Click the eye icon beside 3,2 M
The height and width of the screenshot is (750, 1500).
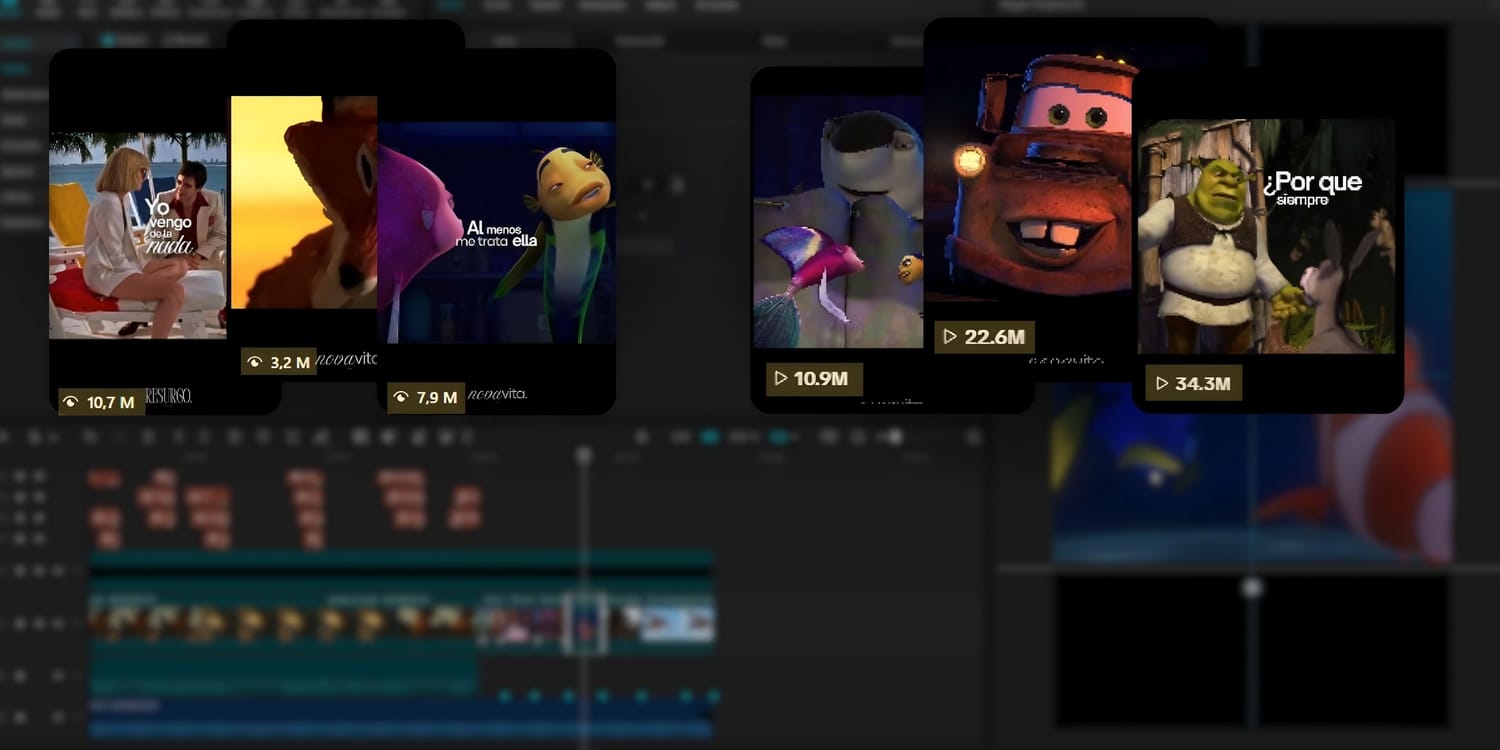click(254, 363)
